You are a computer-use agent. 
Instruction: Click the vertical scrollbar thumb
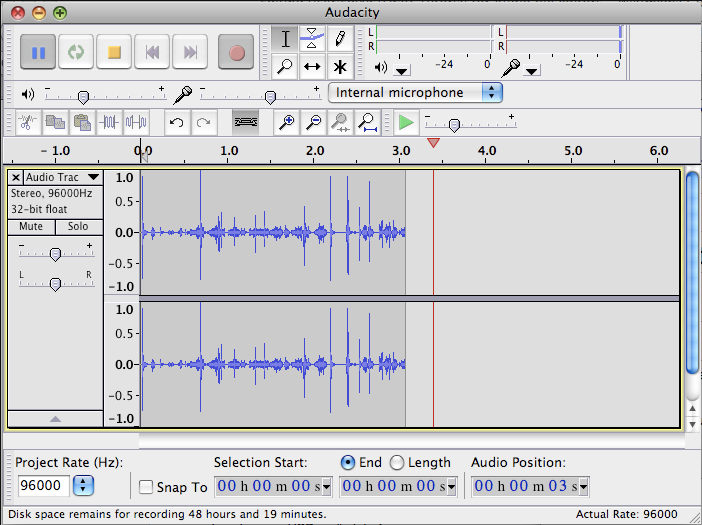[x=693, y=273]
